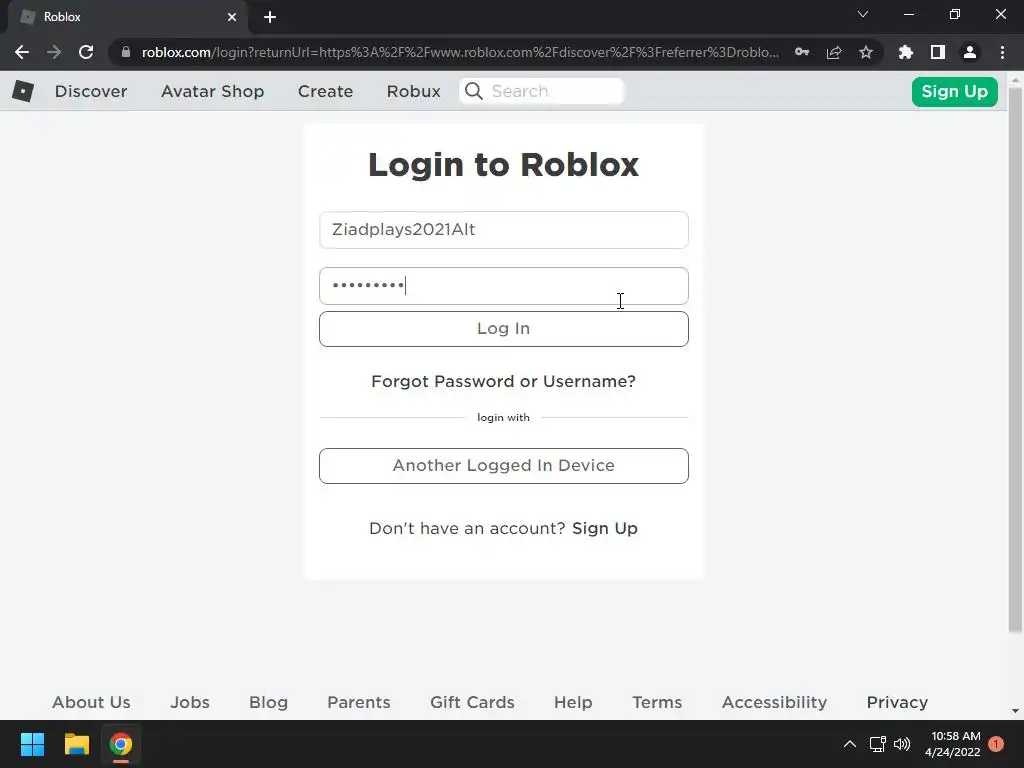Click the page vertical scrollbar
This screenshot has height=768, width=1024.
pos(1015,359)
